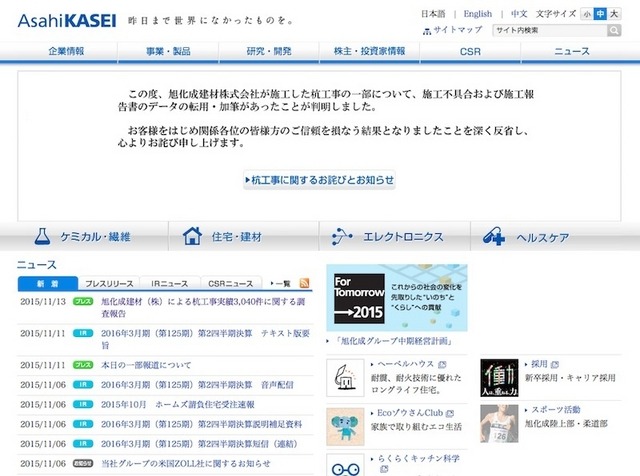Click external link icon beside 採用
This screenshot has height=476, width=640.
coord(555,364)
